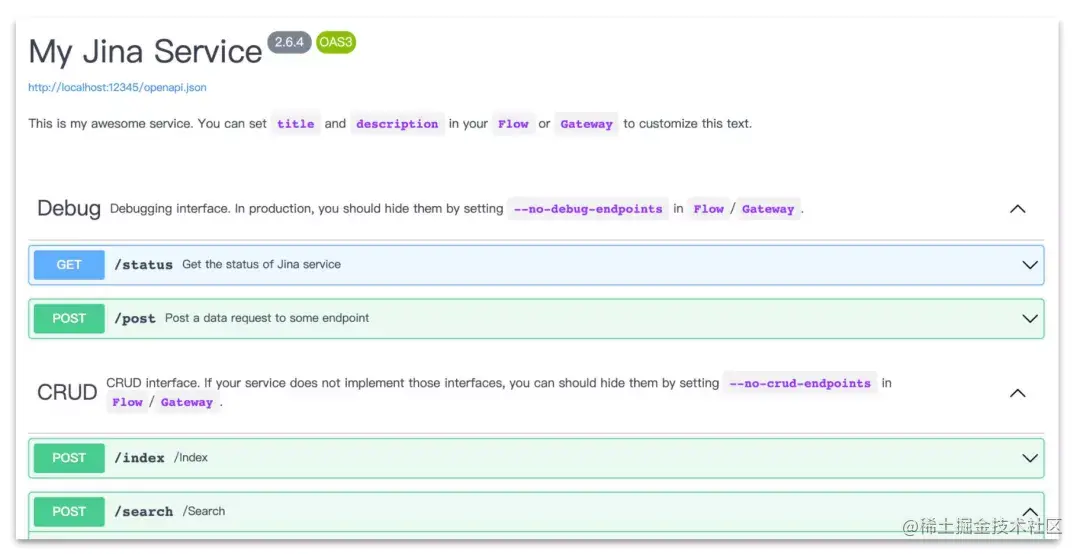Click the GET method badge for /status
This screenshot has height=554, width=1080.
pyautogui.click(x=69, y=265)
